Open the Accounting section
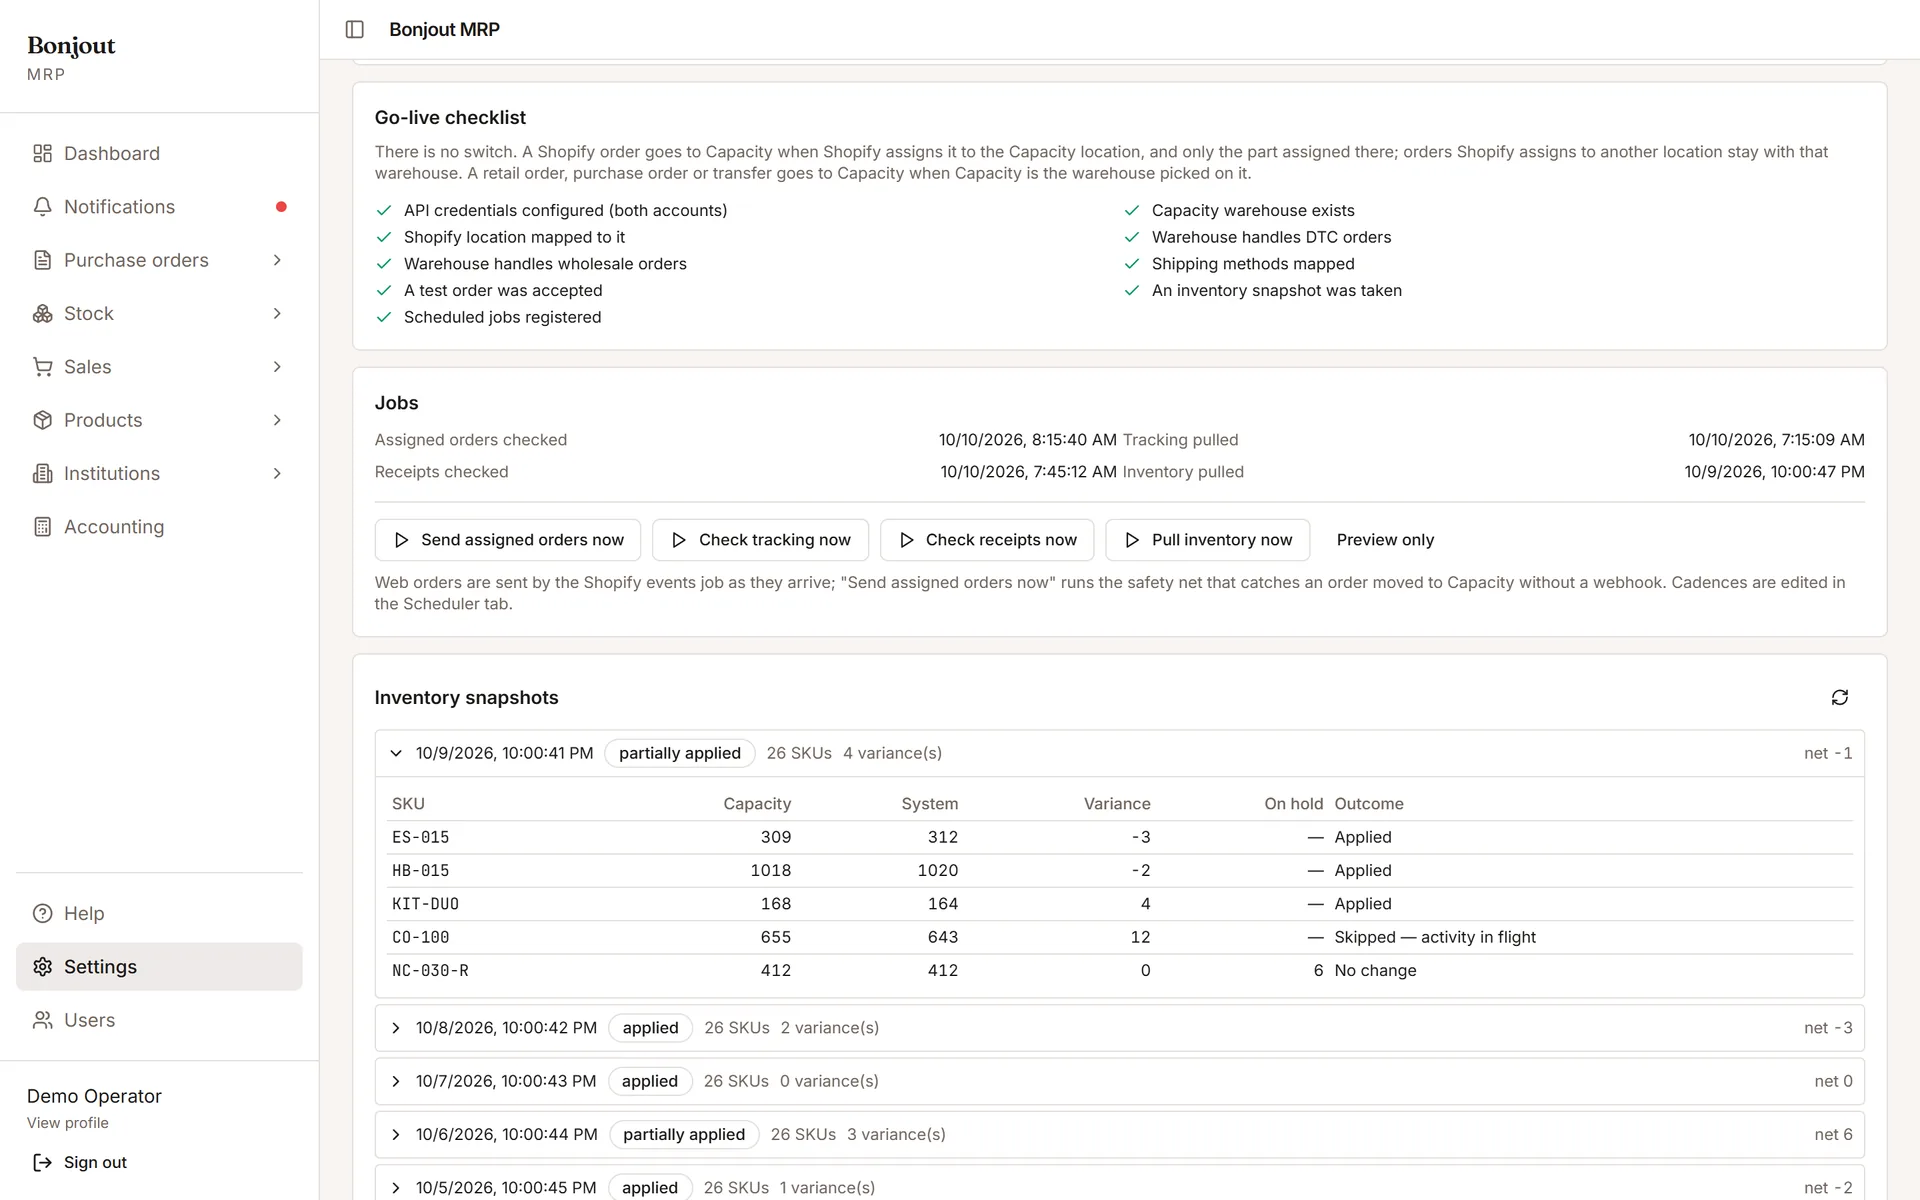This screenshot has height=1200, width=1920. (x=159, y=527)
